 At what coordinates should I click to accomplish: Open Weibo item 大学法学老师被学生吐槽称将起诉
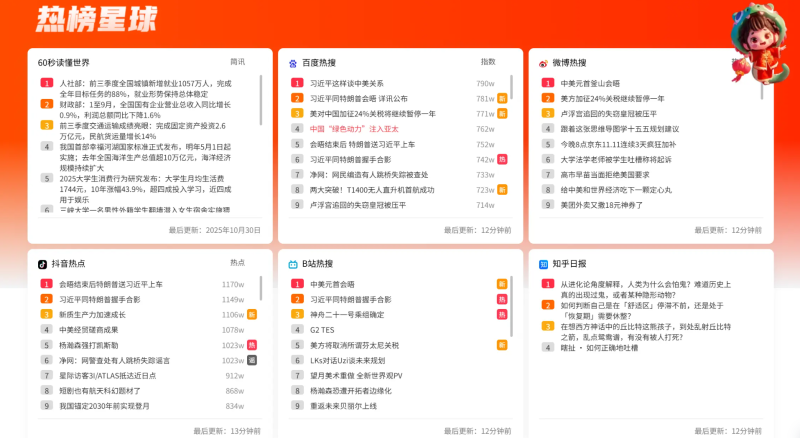pos(616,159)
